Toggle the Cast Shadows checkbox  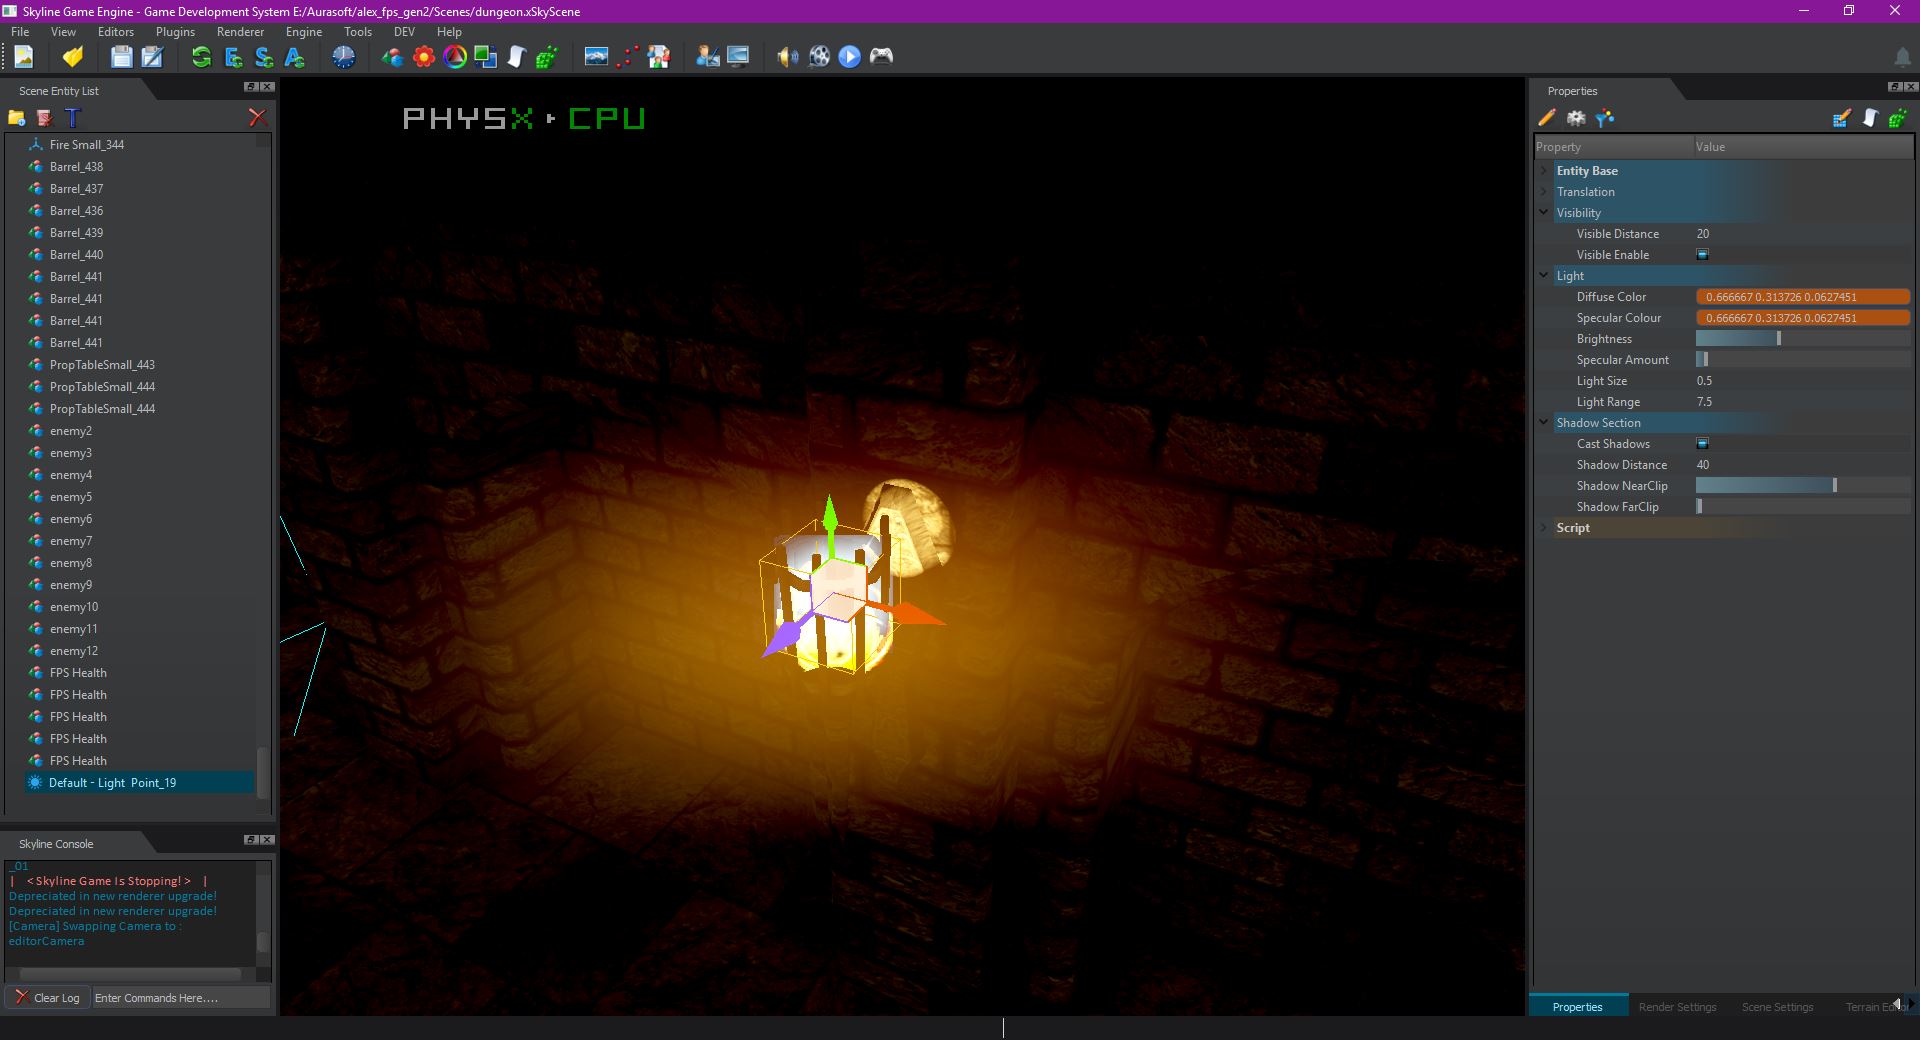pyautogui.click(x=1702, y=444)
